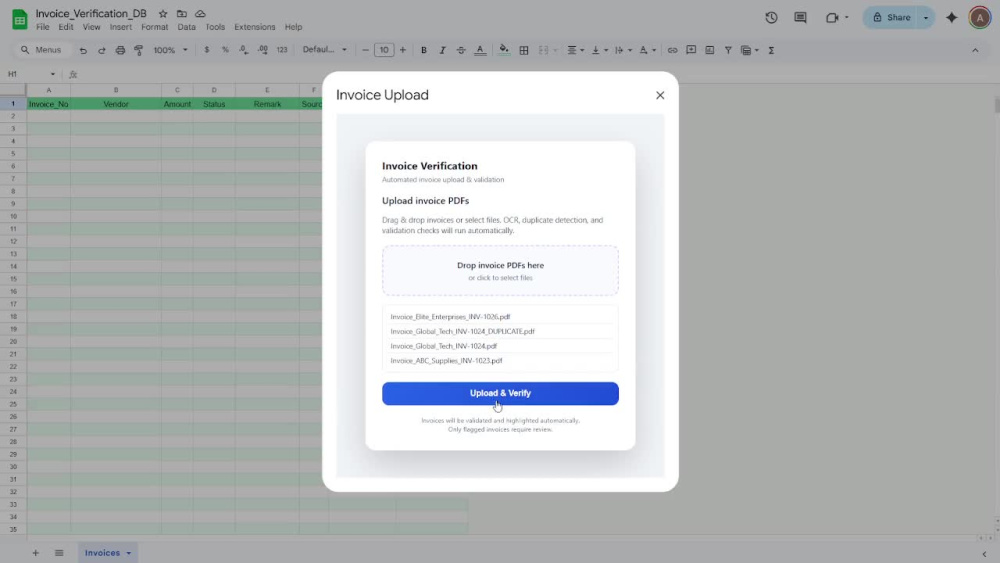Click the Insert link icon
Image resolution: width=1000 pixels, height=563 pixels.
coord(672,50)
